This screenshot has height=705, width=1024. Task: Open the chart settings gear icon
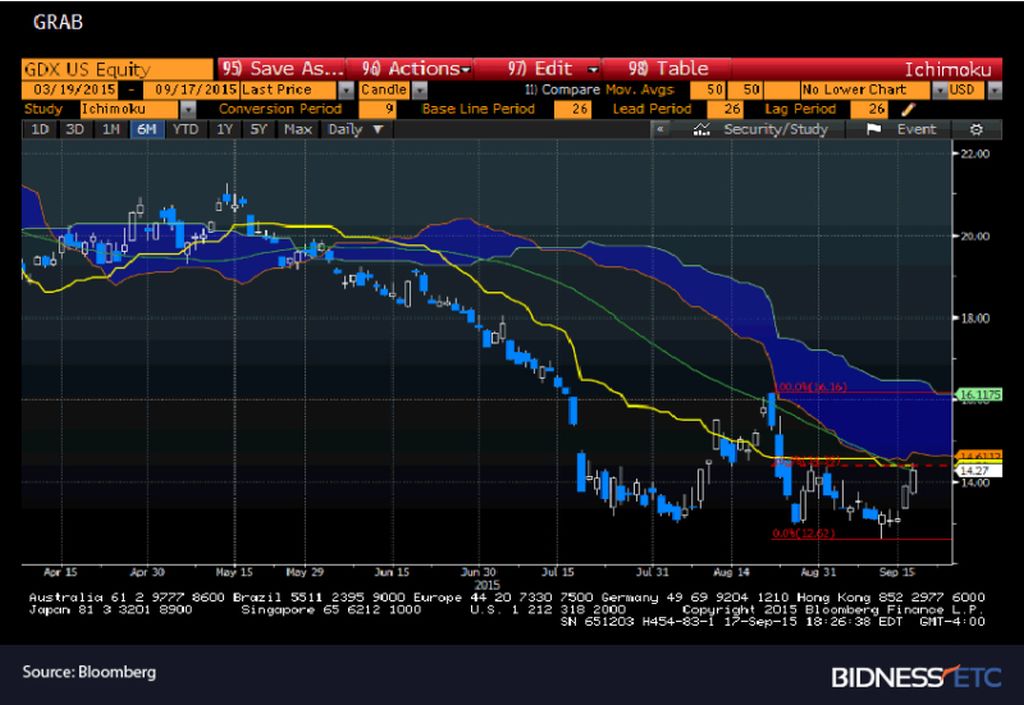[x=977, y=129]
